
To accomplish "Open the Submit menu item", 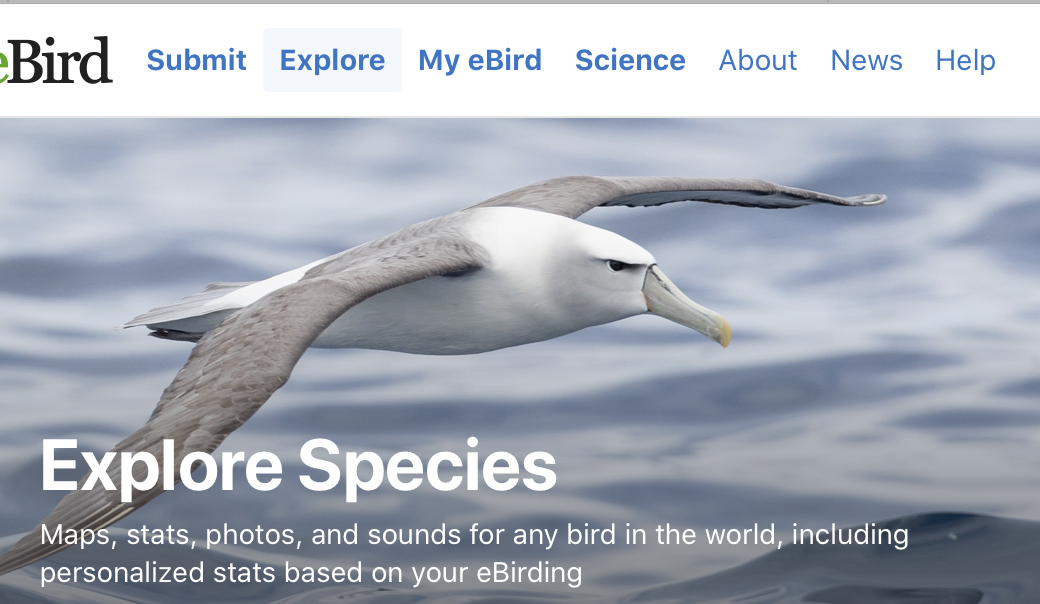I will pos(196,60).
